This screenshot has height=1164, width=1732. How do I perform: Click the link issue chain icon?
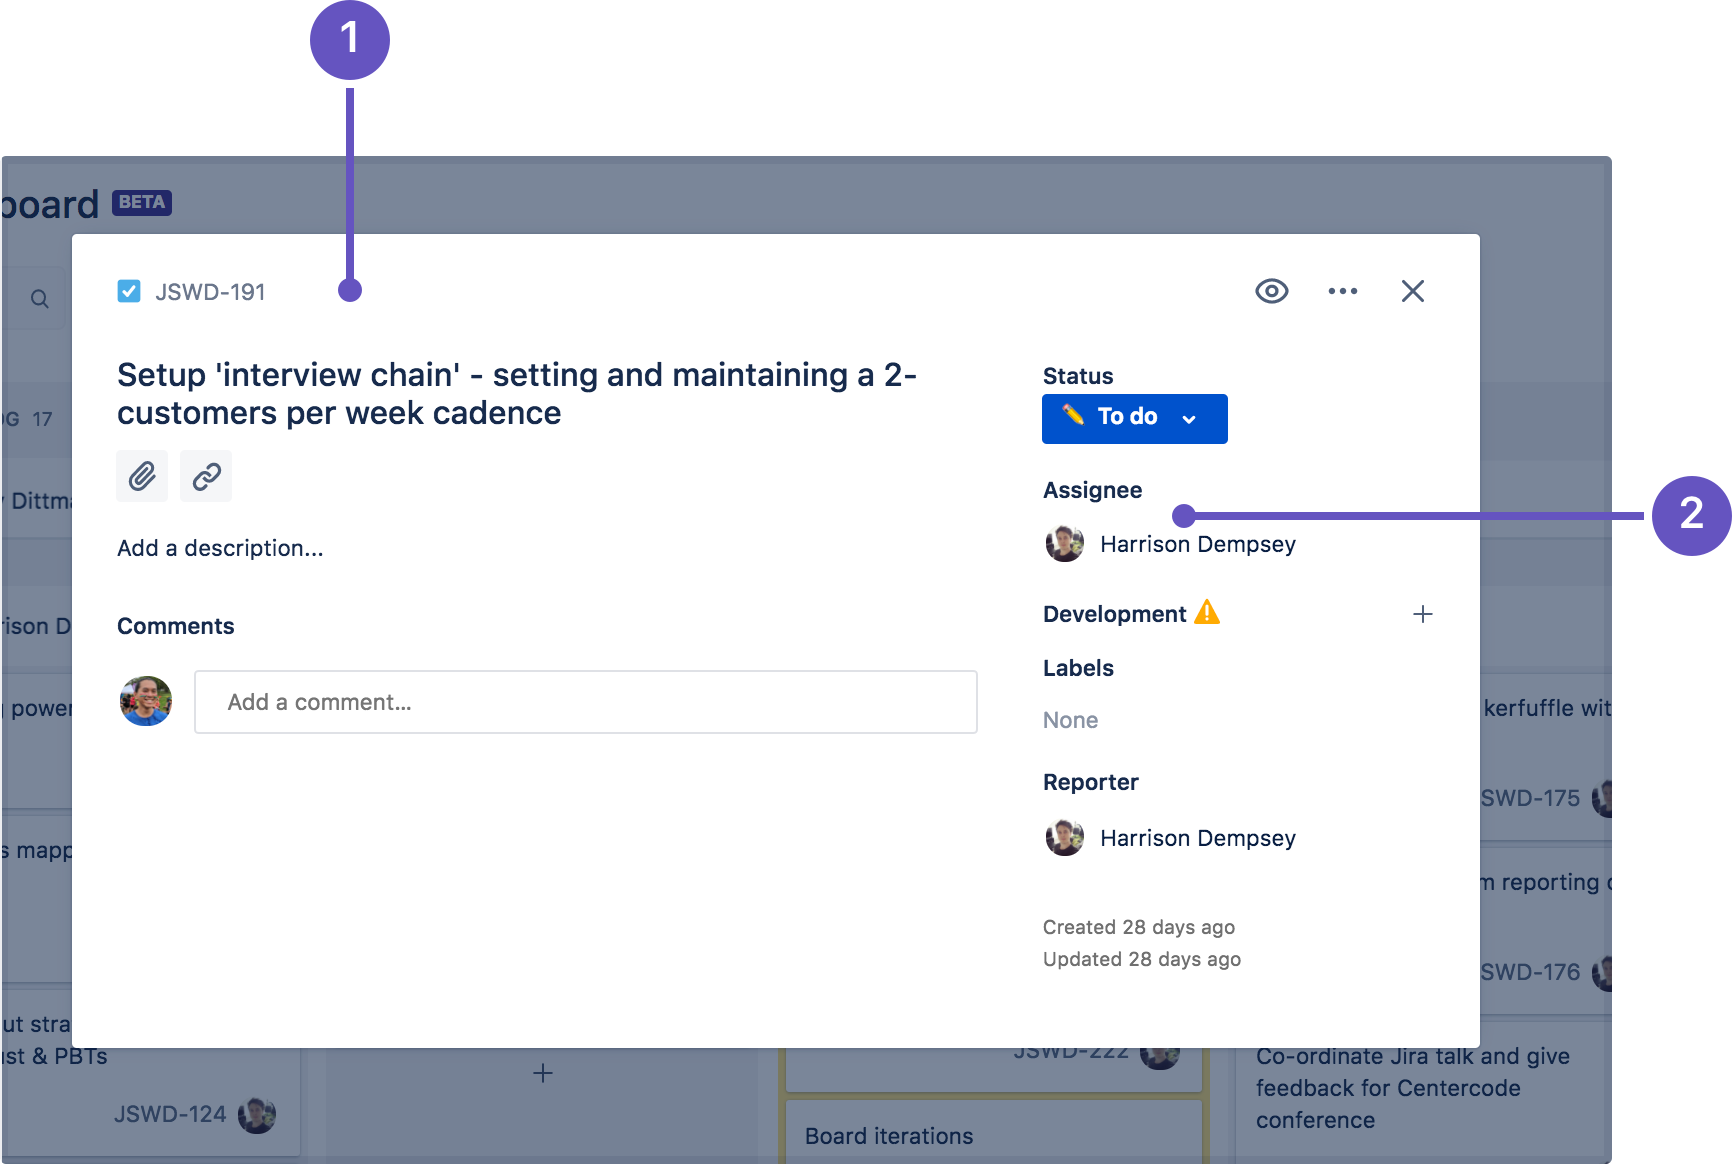click(206, 476)
